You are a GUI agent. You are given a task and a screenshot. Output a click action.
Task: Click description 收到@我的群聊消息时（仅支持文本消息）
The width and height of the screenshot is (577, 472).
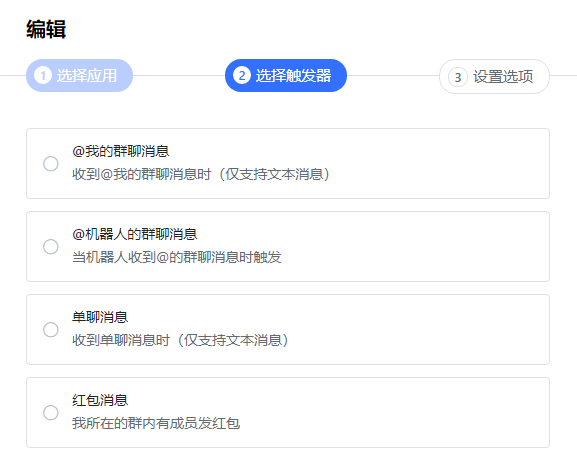(x=201, y=174)
